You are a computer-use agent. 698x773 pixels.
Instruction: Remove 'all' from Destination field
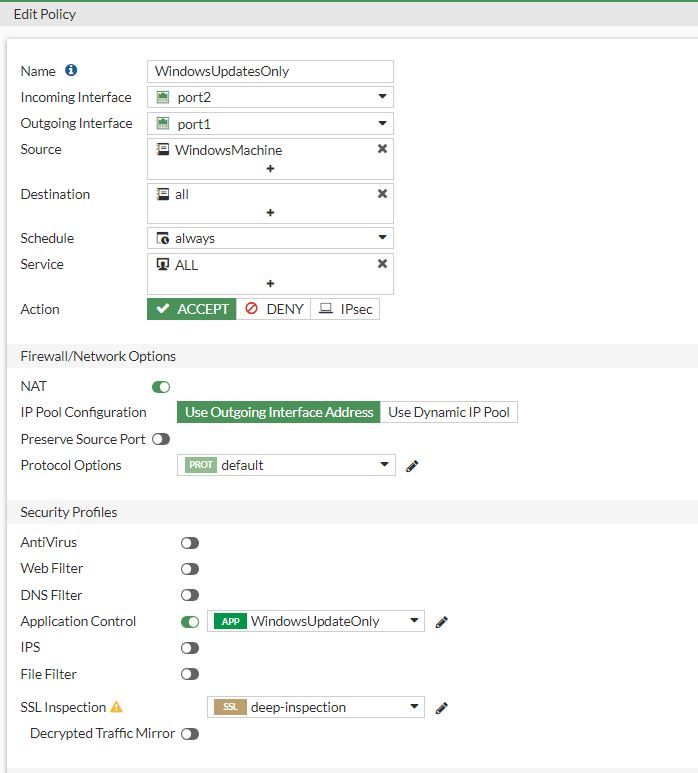[382, 194]
